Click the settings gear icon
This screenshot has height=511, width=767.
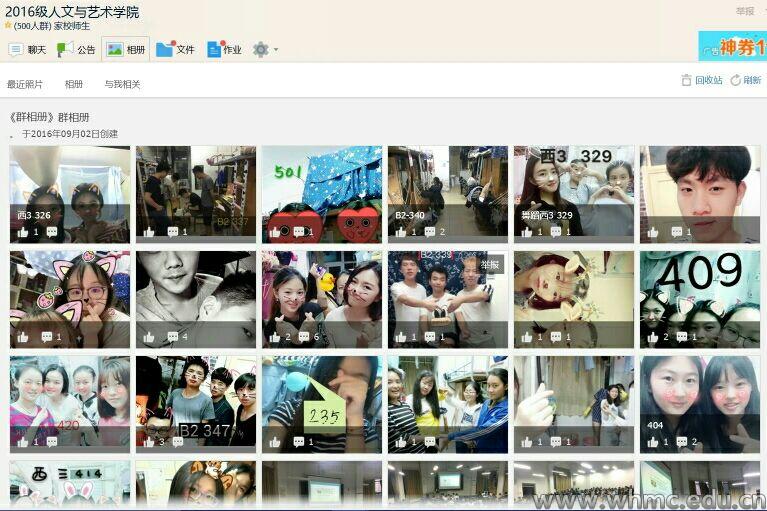[x=261, y=49]
